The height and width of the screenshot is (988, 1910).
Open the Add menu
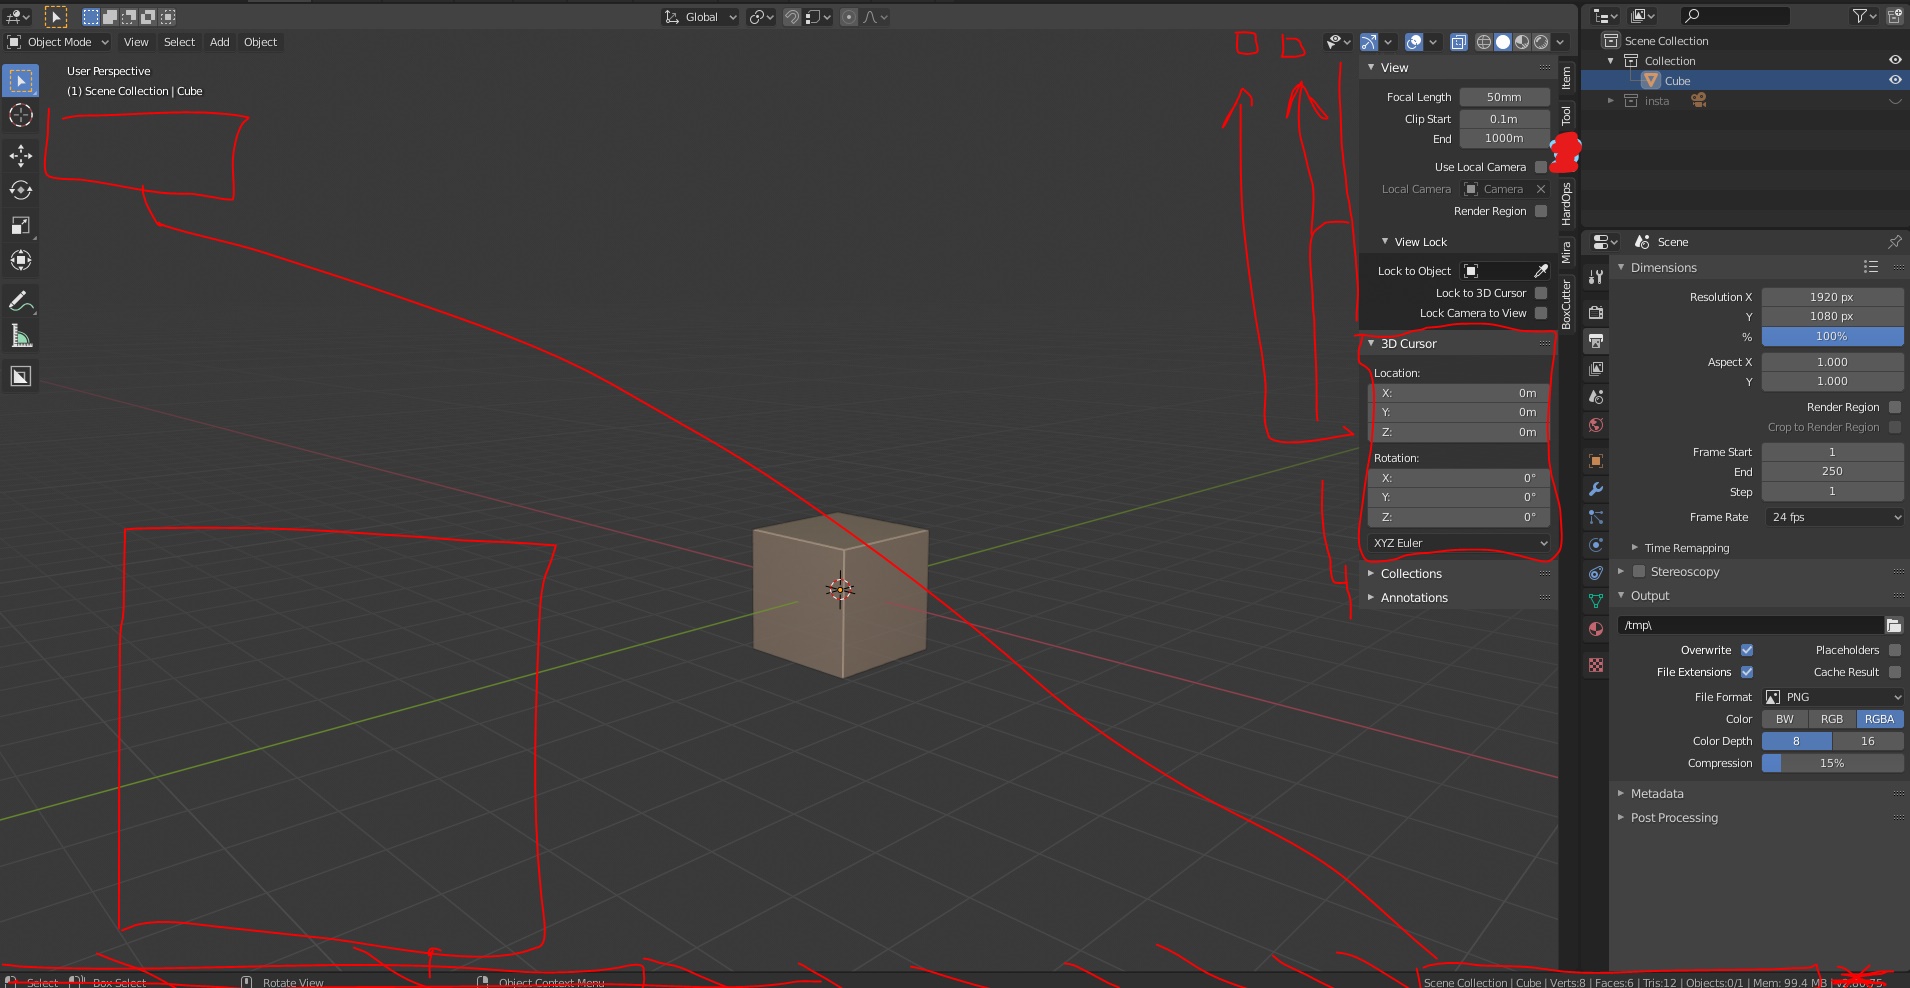[219, 42]
